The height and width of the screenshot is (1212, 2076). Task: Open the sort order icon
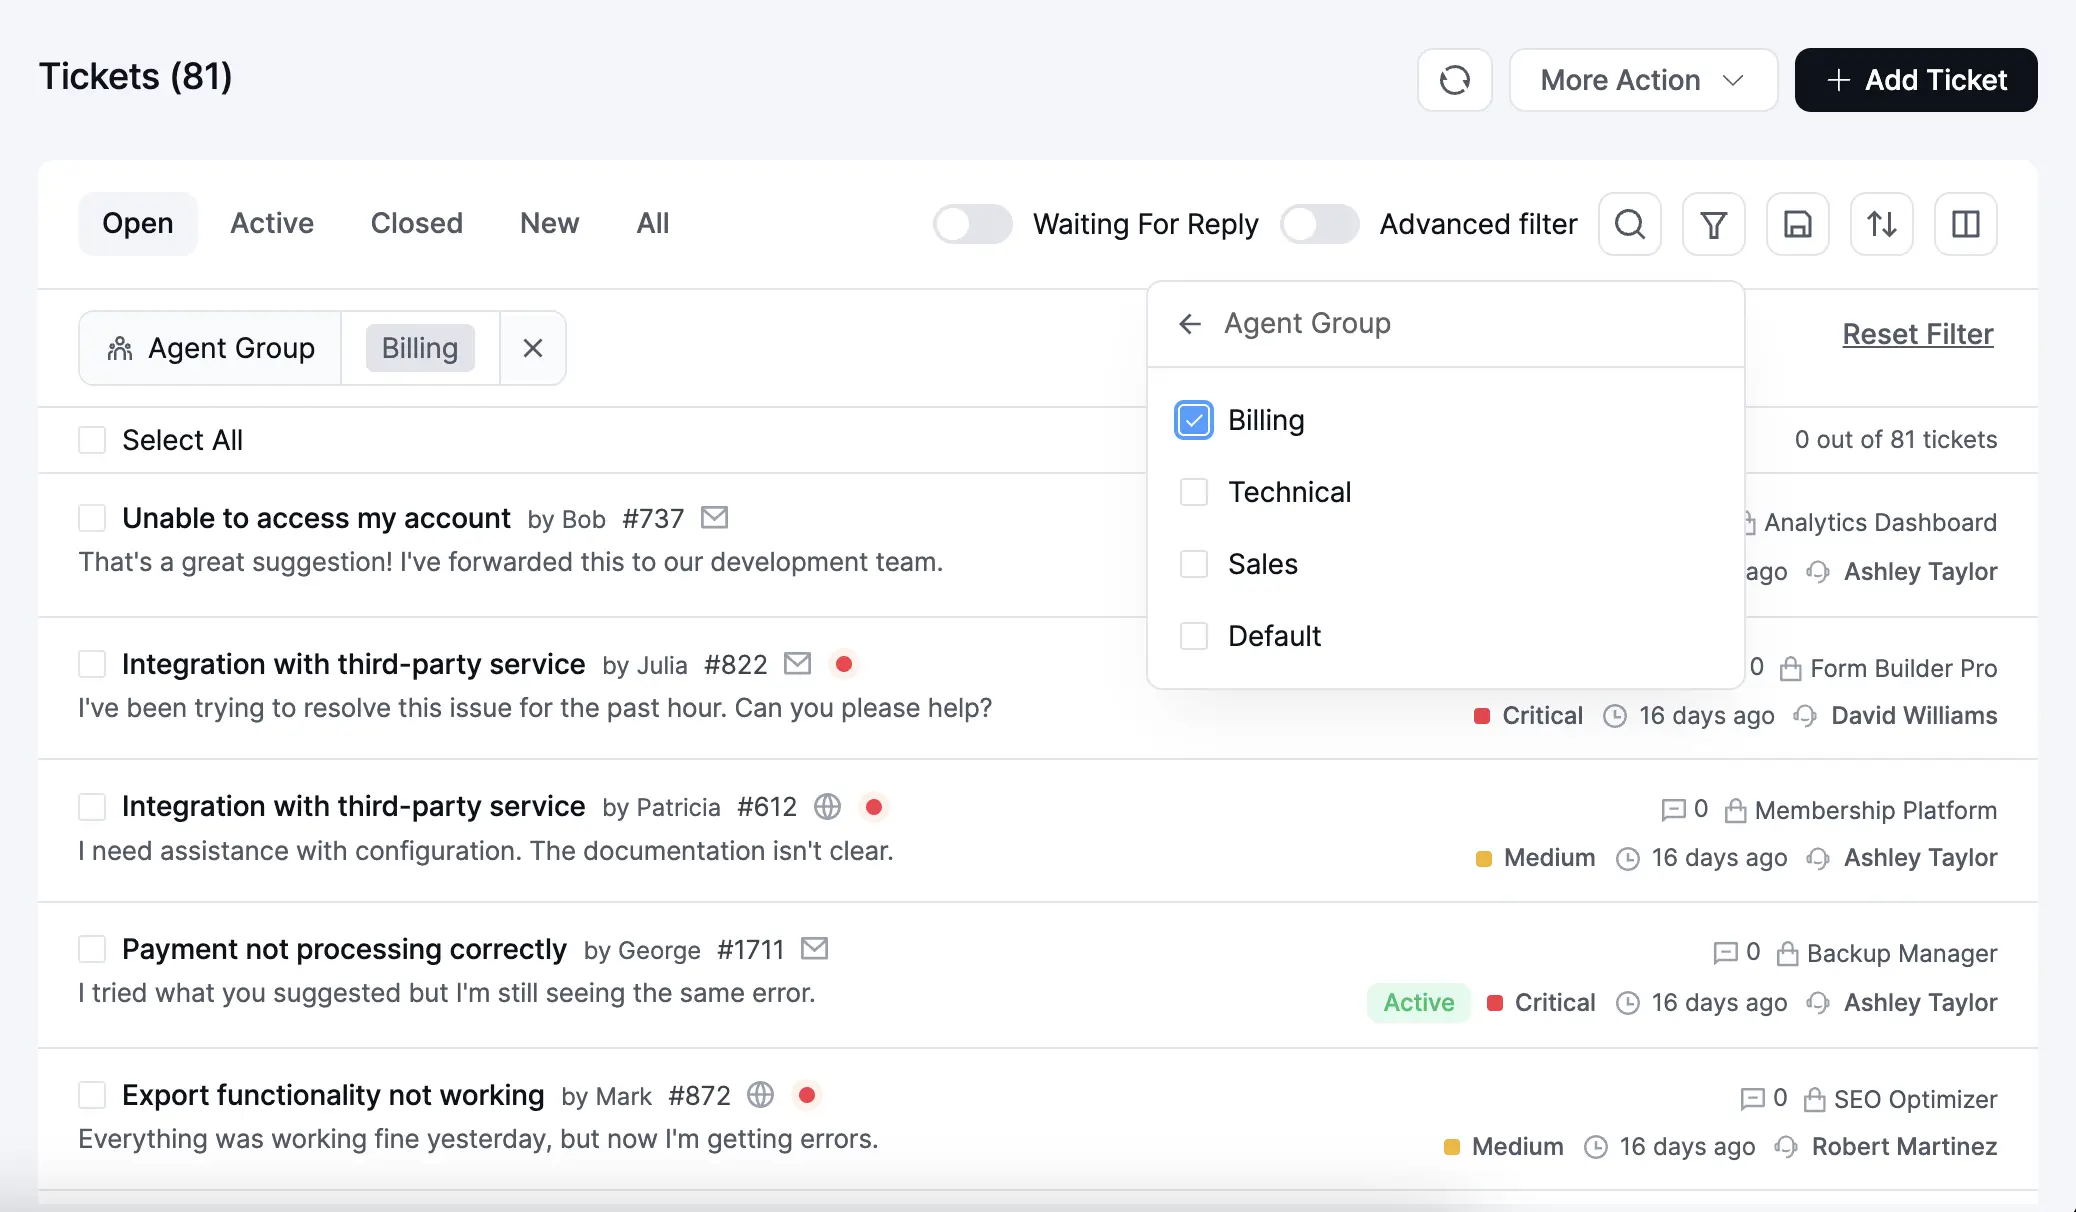coord(1881,224)
